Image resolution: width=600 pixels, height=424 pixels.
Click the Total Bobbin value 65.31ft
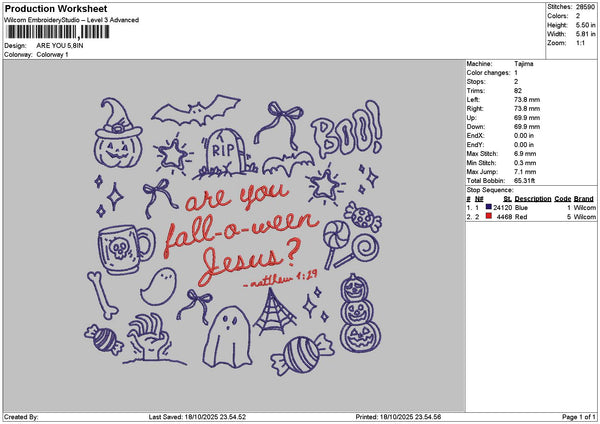(x=525, y=181)
